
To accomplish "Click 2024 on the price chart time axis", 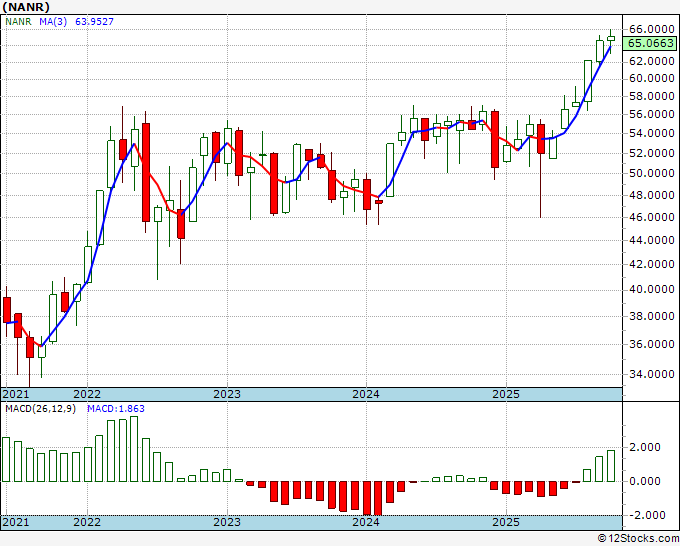I will (366, 394).
